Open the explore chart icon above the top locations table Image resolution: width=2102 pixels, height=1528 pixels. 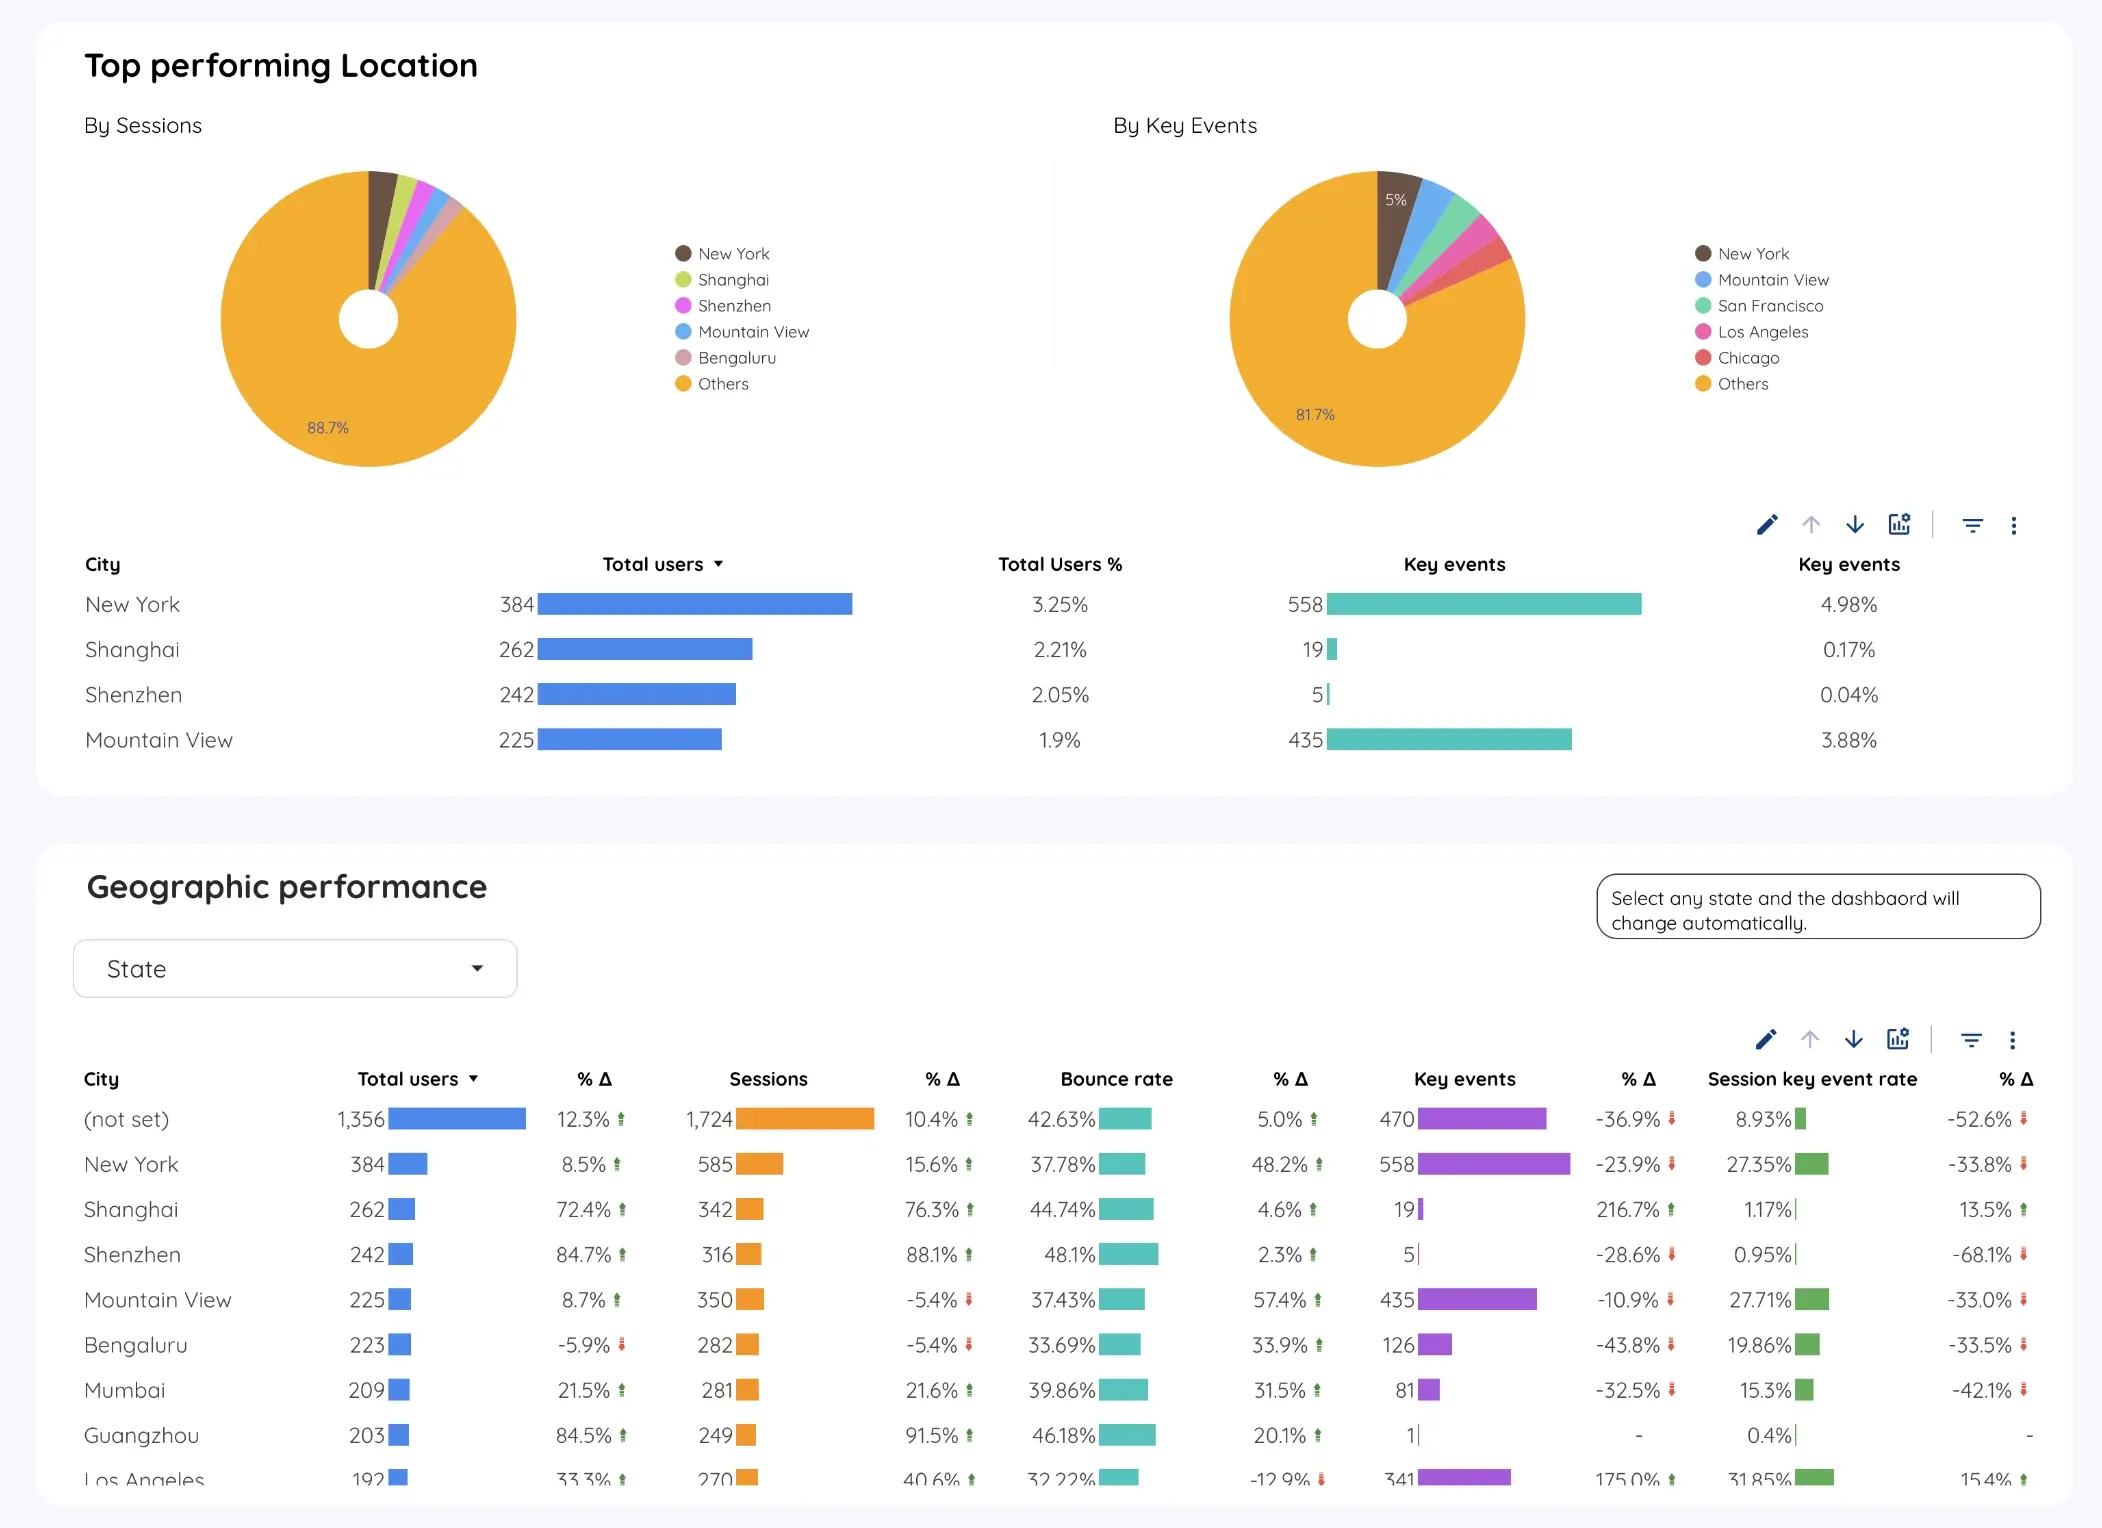1899,524
